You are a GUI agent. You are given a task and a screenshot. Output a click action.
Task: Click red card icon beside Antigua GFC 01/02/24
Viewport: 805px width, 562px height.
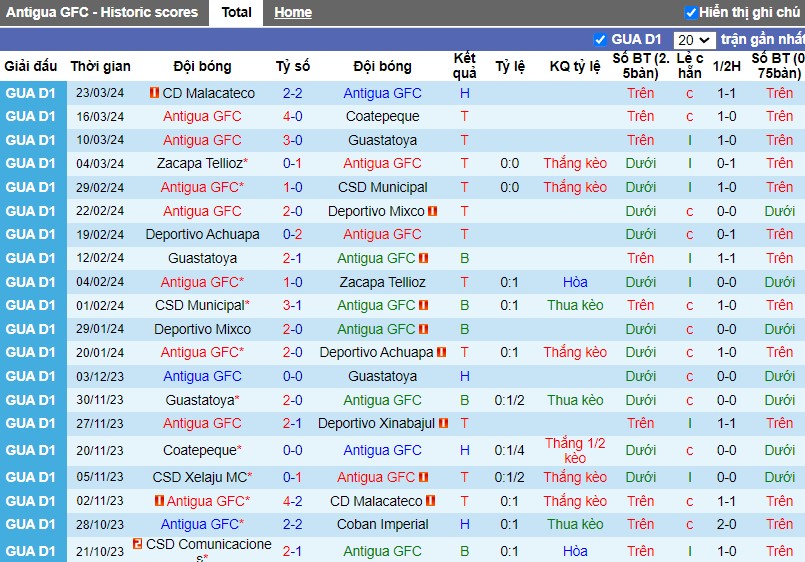(x=424, y=305)
